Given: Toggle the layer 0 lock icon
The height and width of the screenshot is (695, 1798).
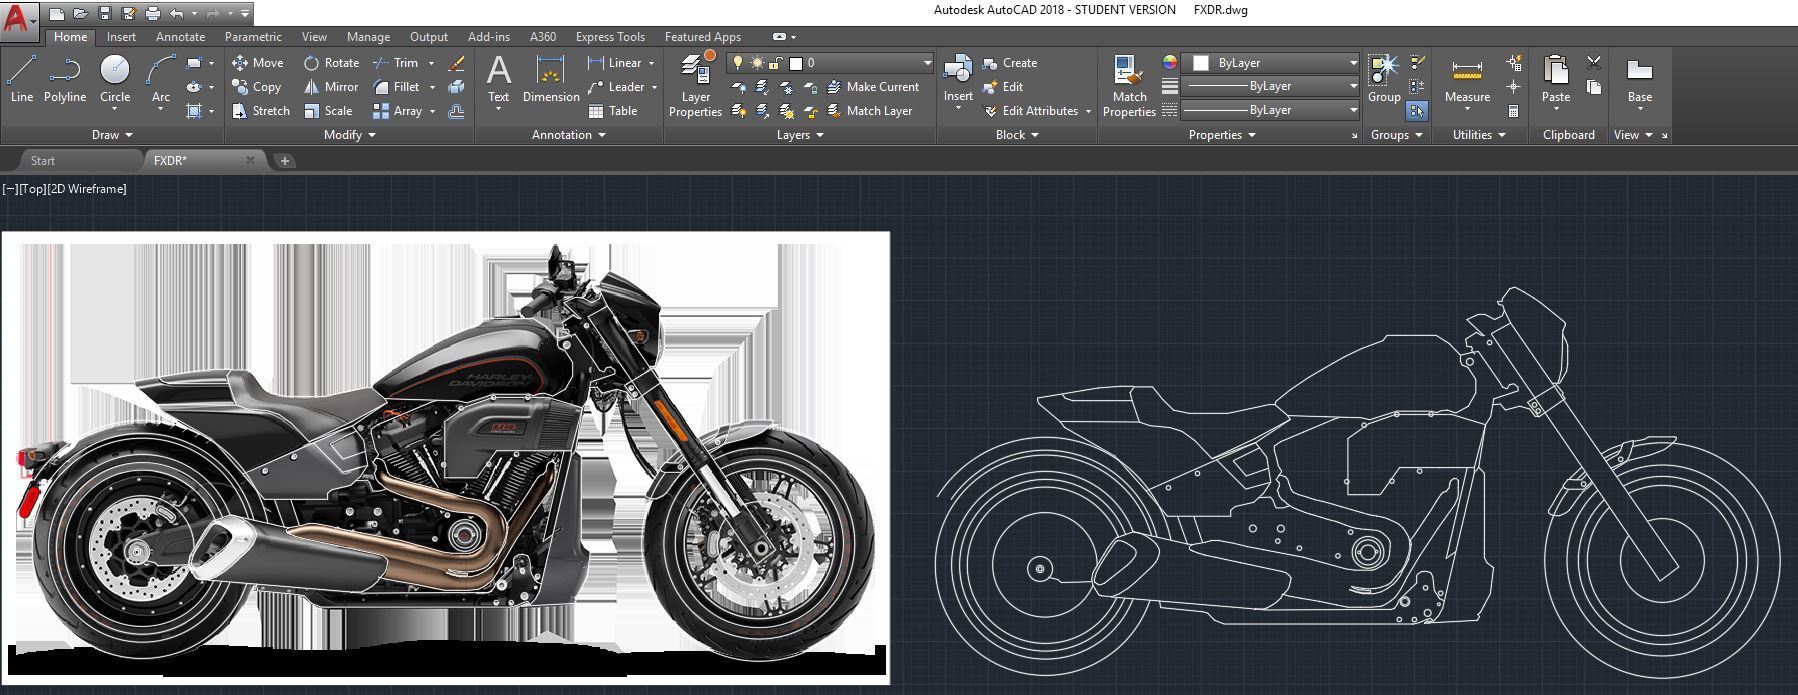Looking at the screenshot, I should [776, 63].
